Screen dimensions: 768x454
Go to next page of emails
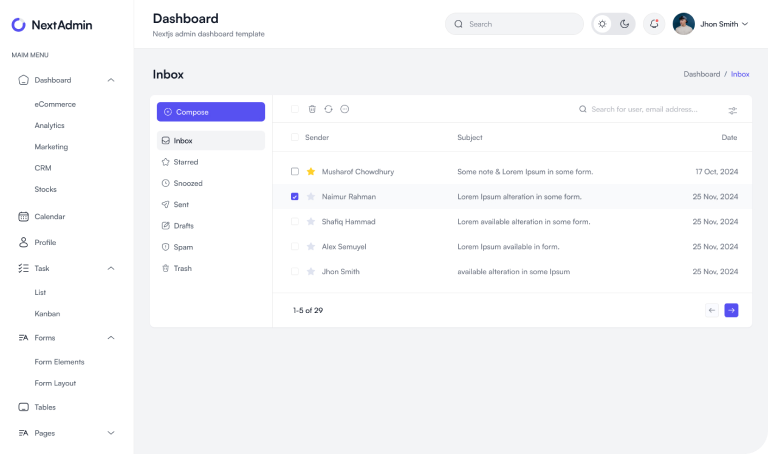click(x=731, y=310)
